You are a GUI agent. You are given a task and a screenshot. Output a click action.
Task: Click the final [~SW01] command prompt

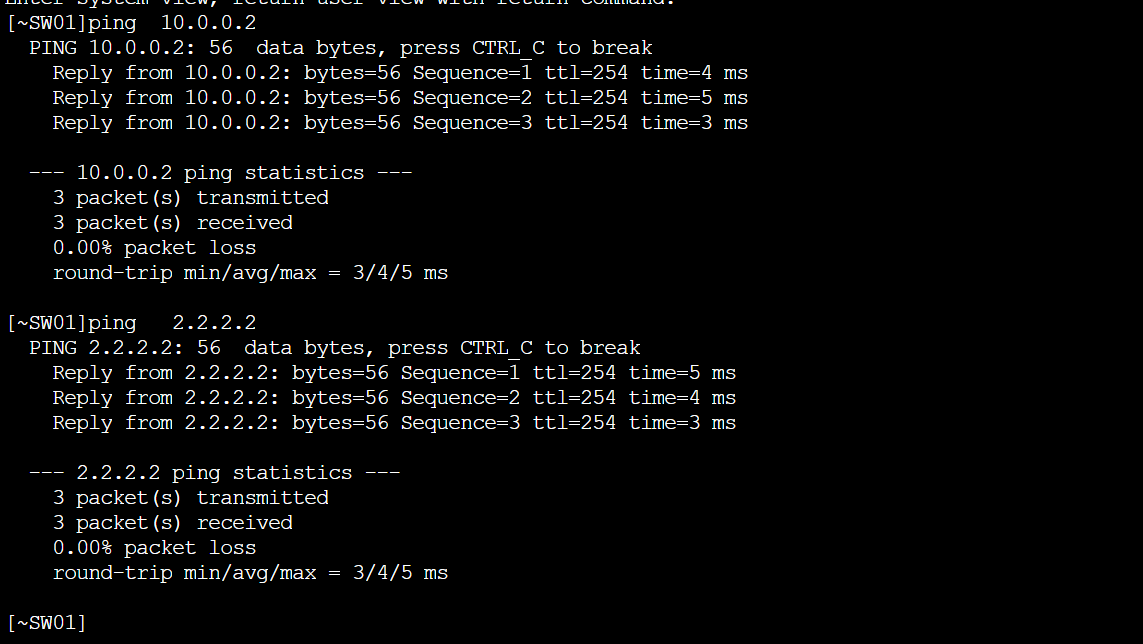click(47, 623)
